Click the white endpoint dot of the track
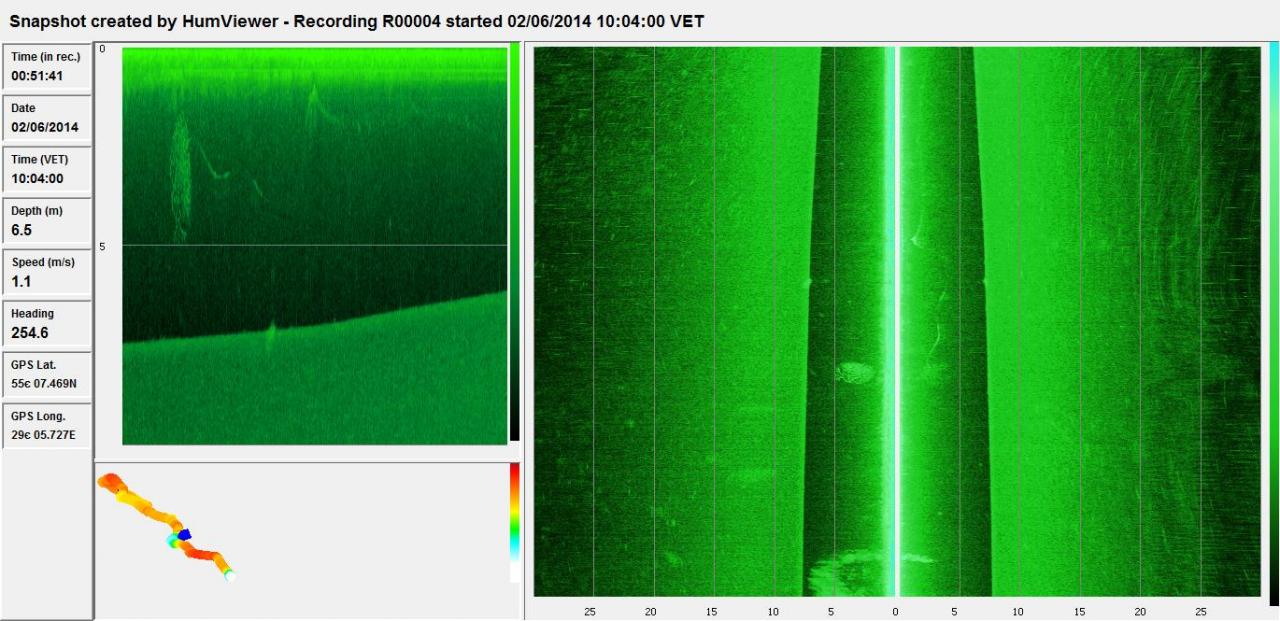The width and height of the screenshot is (1280, 621). [230, 576]
